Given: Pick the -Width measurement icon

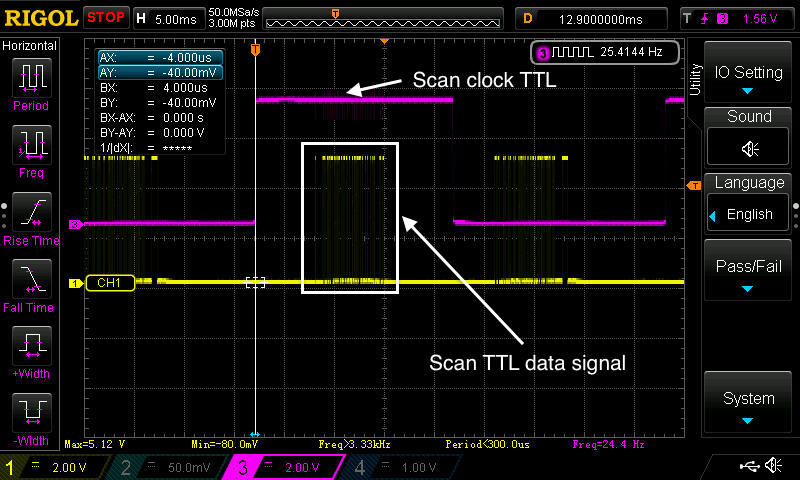Looking at the screenshot, I should pyautogui.click(x=29, y=416).
